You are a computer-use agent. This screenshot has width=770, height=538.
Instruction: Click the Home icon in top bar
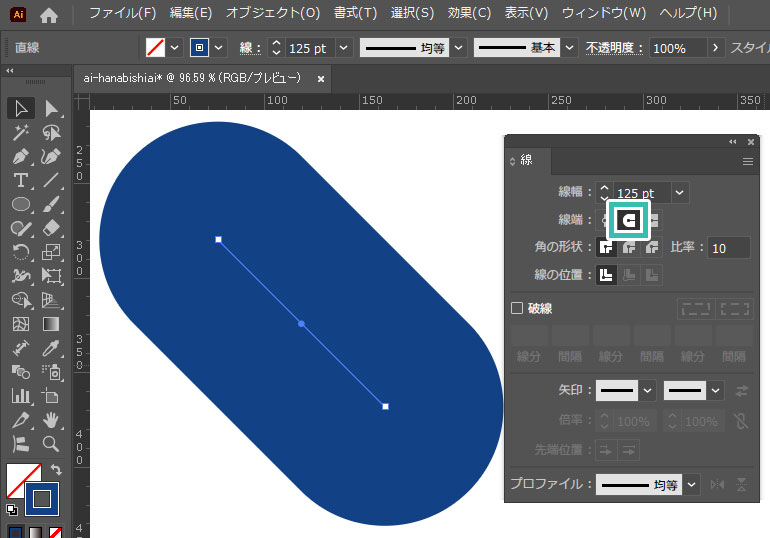[x=48, y=15]
